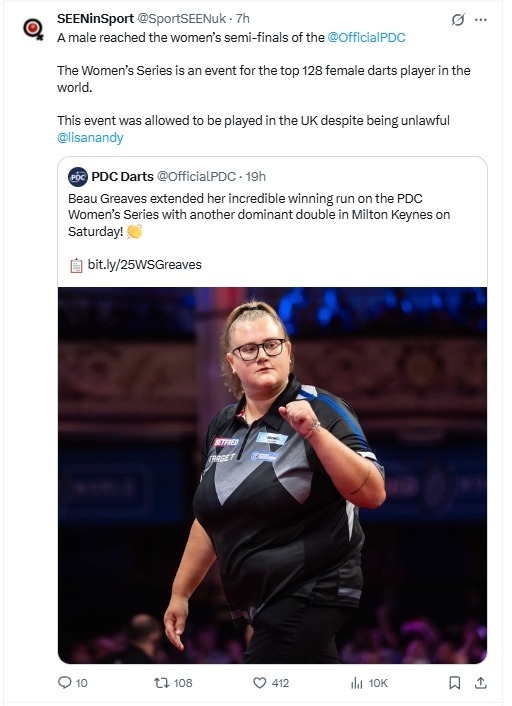The height and width of the screenshot is (706, 512).
Task: Like the post with the heart icon
Action: (259, 683)
